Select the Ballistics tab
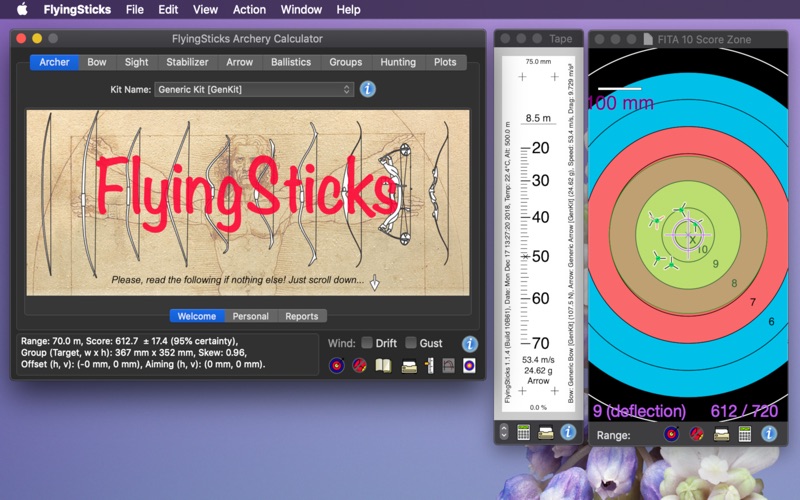Image resolution: width=800 pixels, height=500 pixels. (291, 62)
